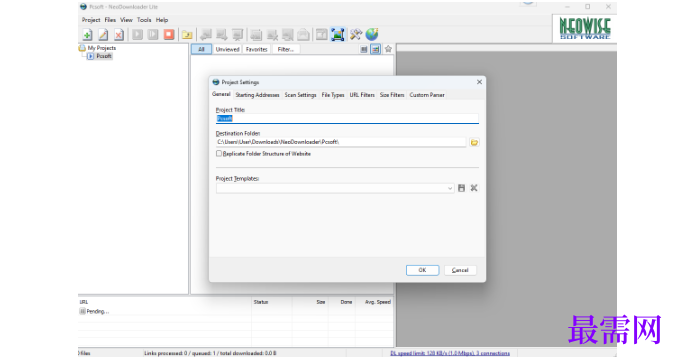Open the Project menu
Screen dimensions: 680x361
tap(91, 20)
